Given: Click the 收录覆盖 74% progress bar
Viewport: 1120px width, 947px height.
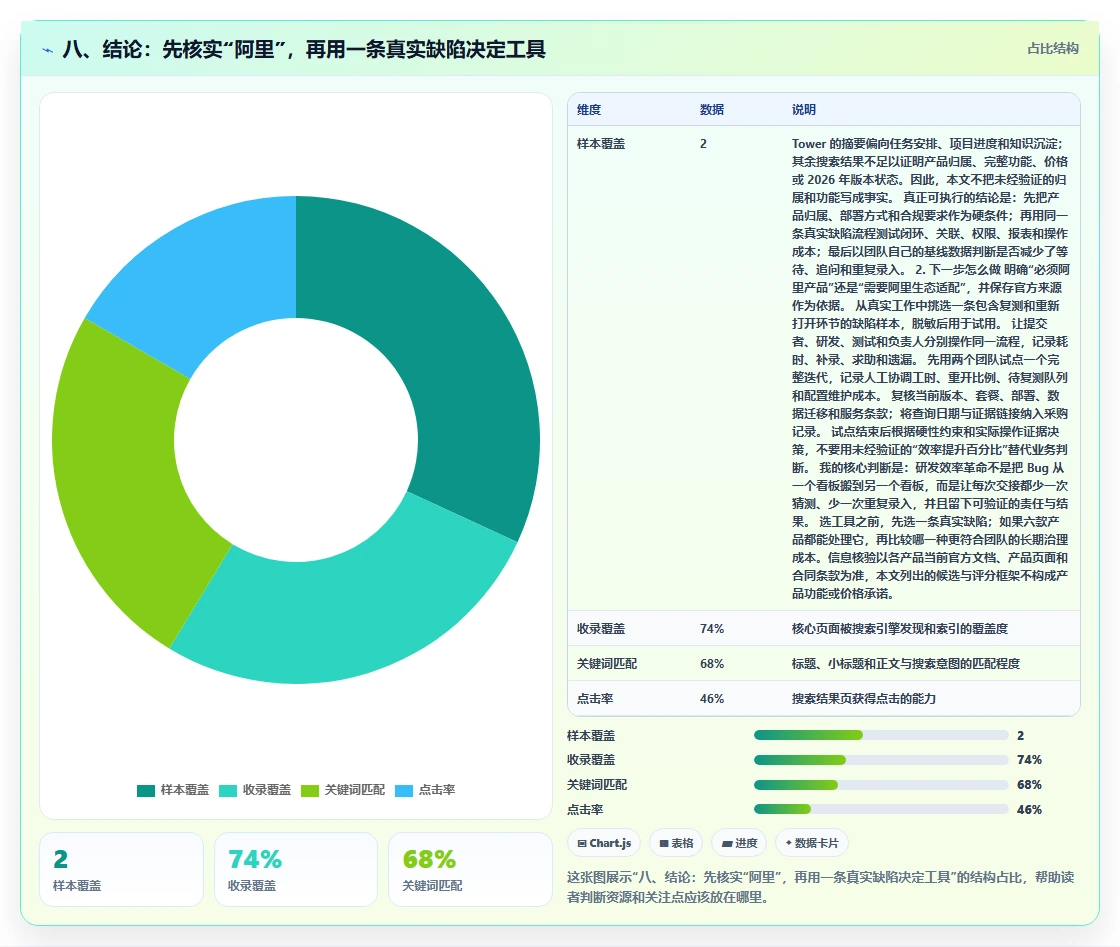Looking at the screenshot, I should point(881,760).
